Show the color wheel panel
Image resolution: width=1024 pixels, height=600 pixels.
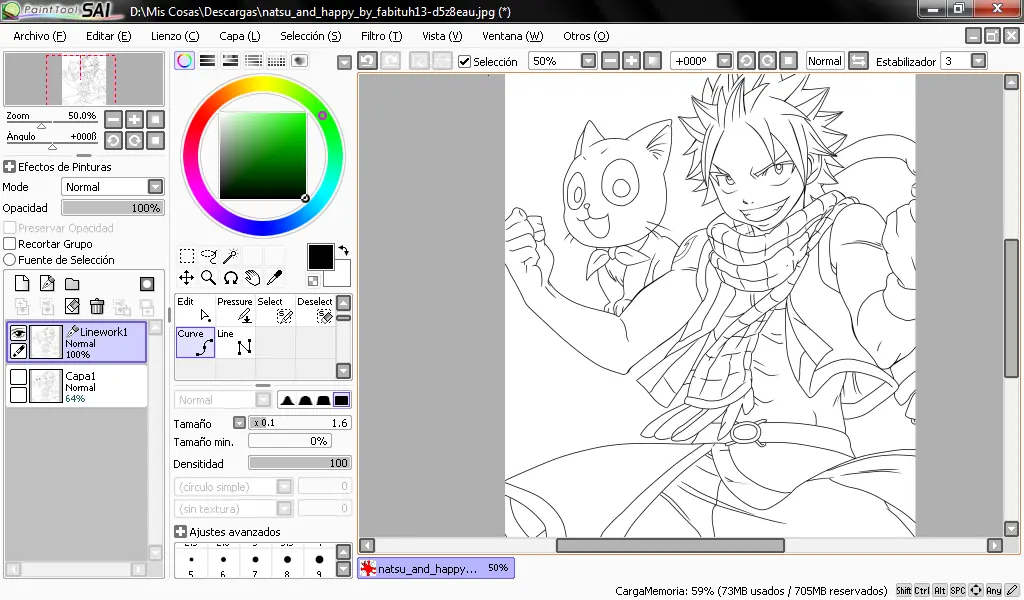click(185, 61)
